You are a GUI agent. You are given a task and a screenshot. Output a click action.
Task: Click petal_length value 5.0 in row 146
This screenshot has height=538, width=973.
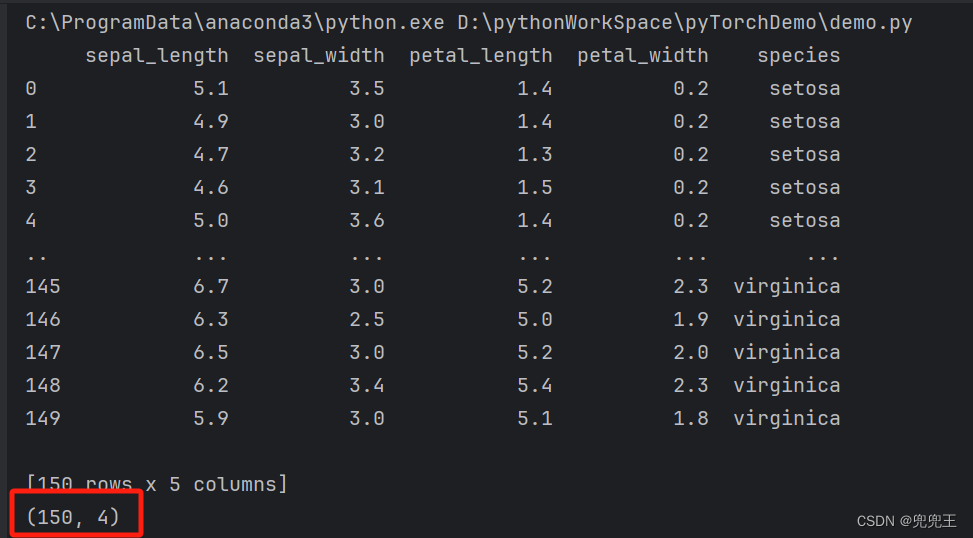[x=535, y=320]
